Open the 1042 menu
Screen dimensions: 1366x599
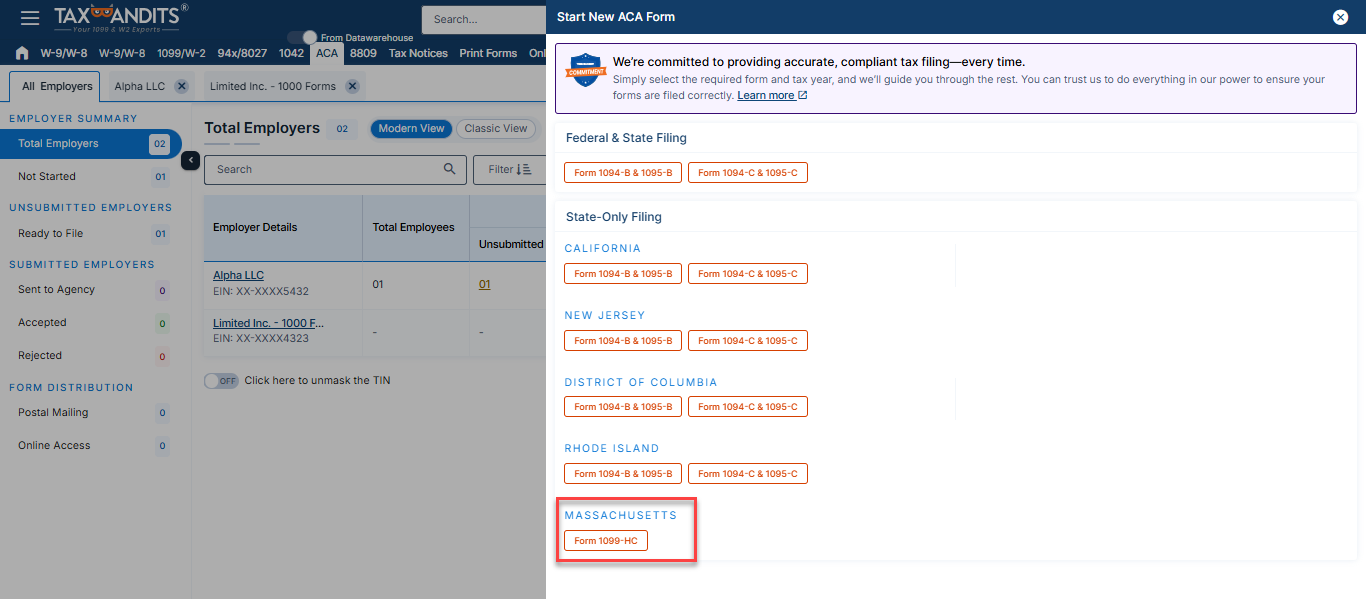(291, 54)
